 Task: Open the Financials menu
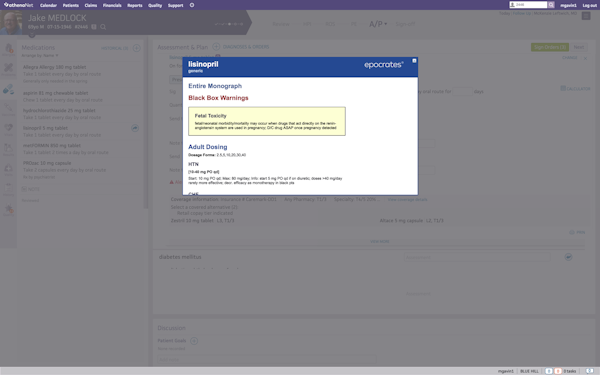[x=112, y=5]
